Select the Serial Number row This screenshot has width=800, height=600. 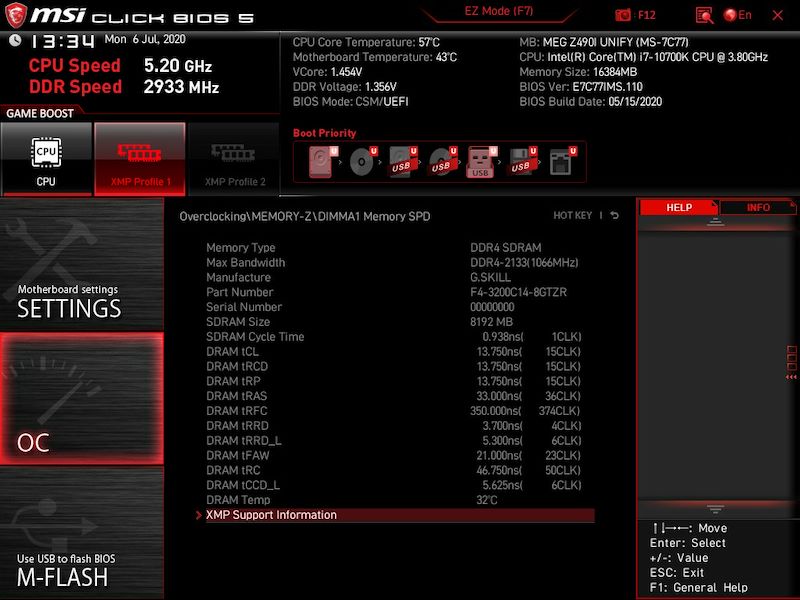point(400,307)
